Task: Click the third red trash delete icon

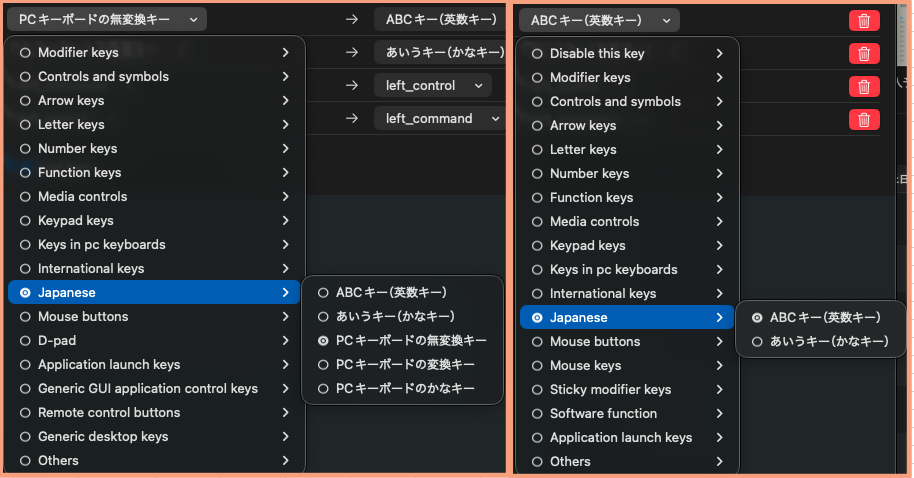Action: (x=863, y=86)
